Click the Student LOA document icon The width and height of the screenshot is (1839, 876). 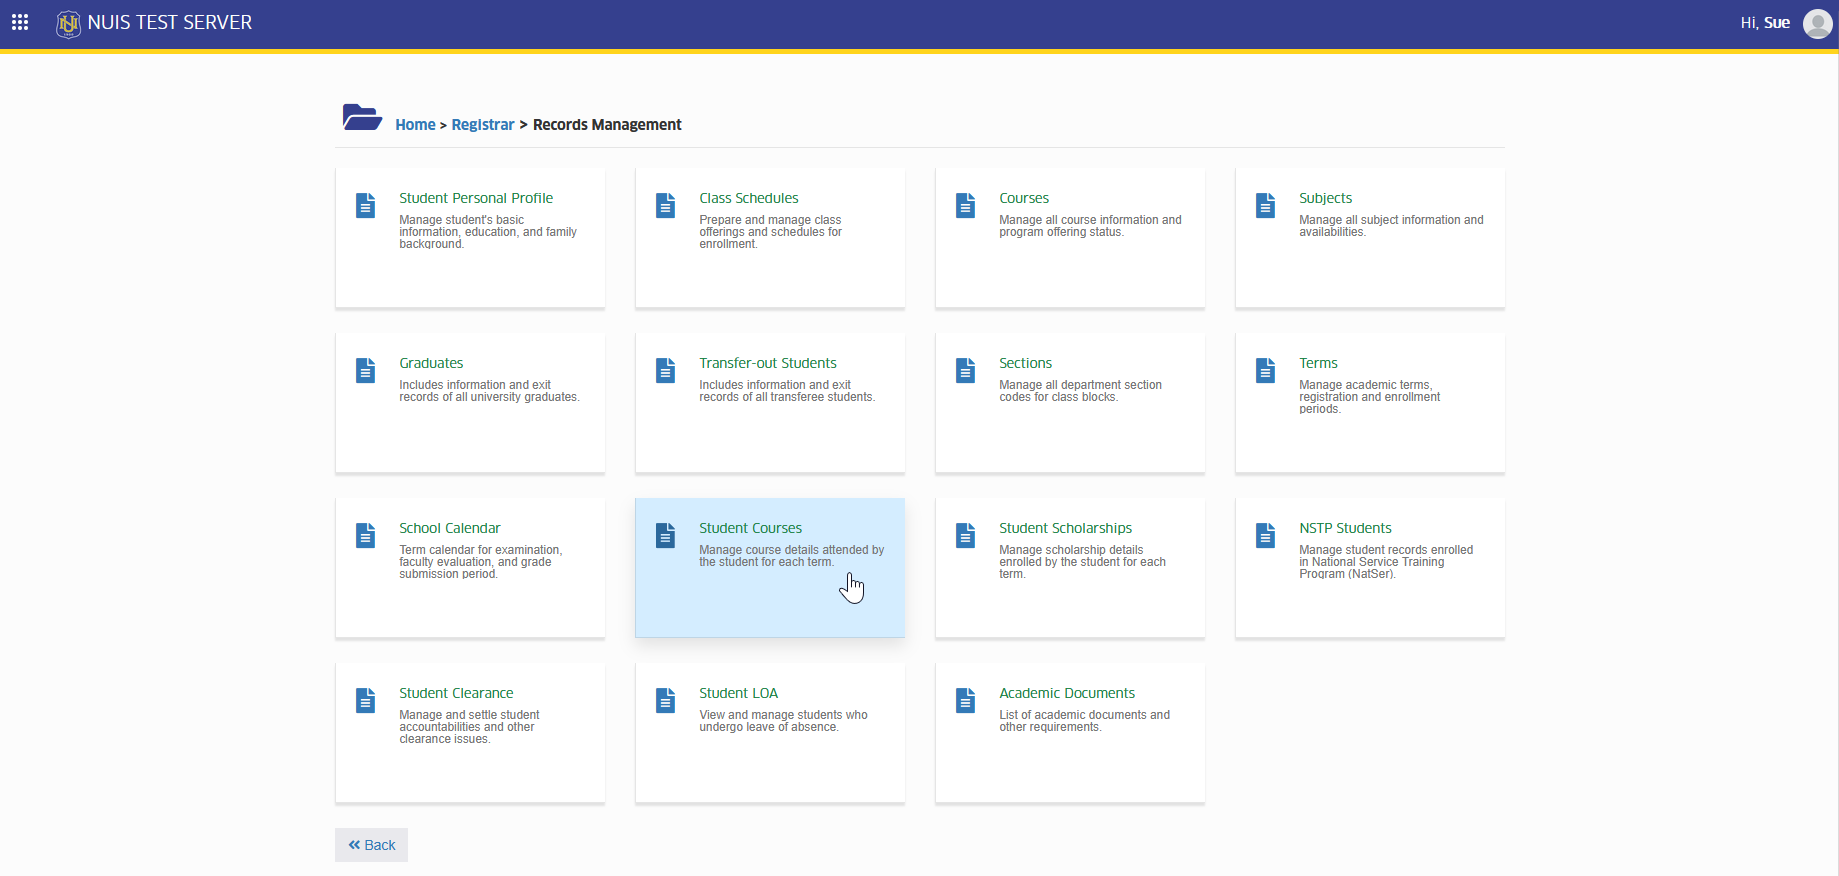tap(666, 700)
